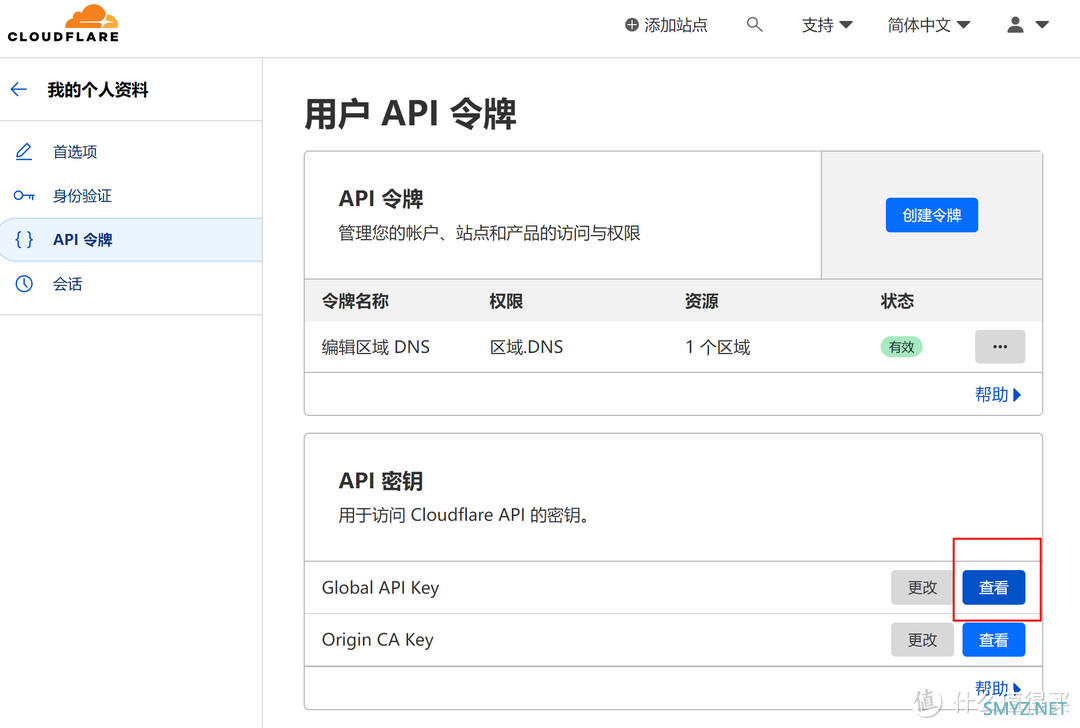Viewport: 1080px width, 728px height.
Task: Click the Cloudflare logo
Action: 63,24
